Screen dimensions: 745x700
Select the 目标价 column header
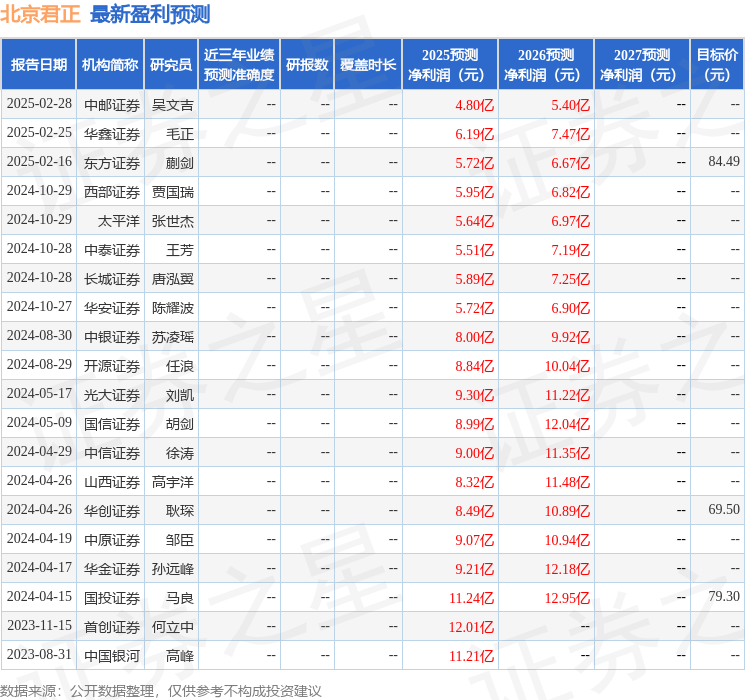point(717,65)
